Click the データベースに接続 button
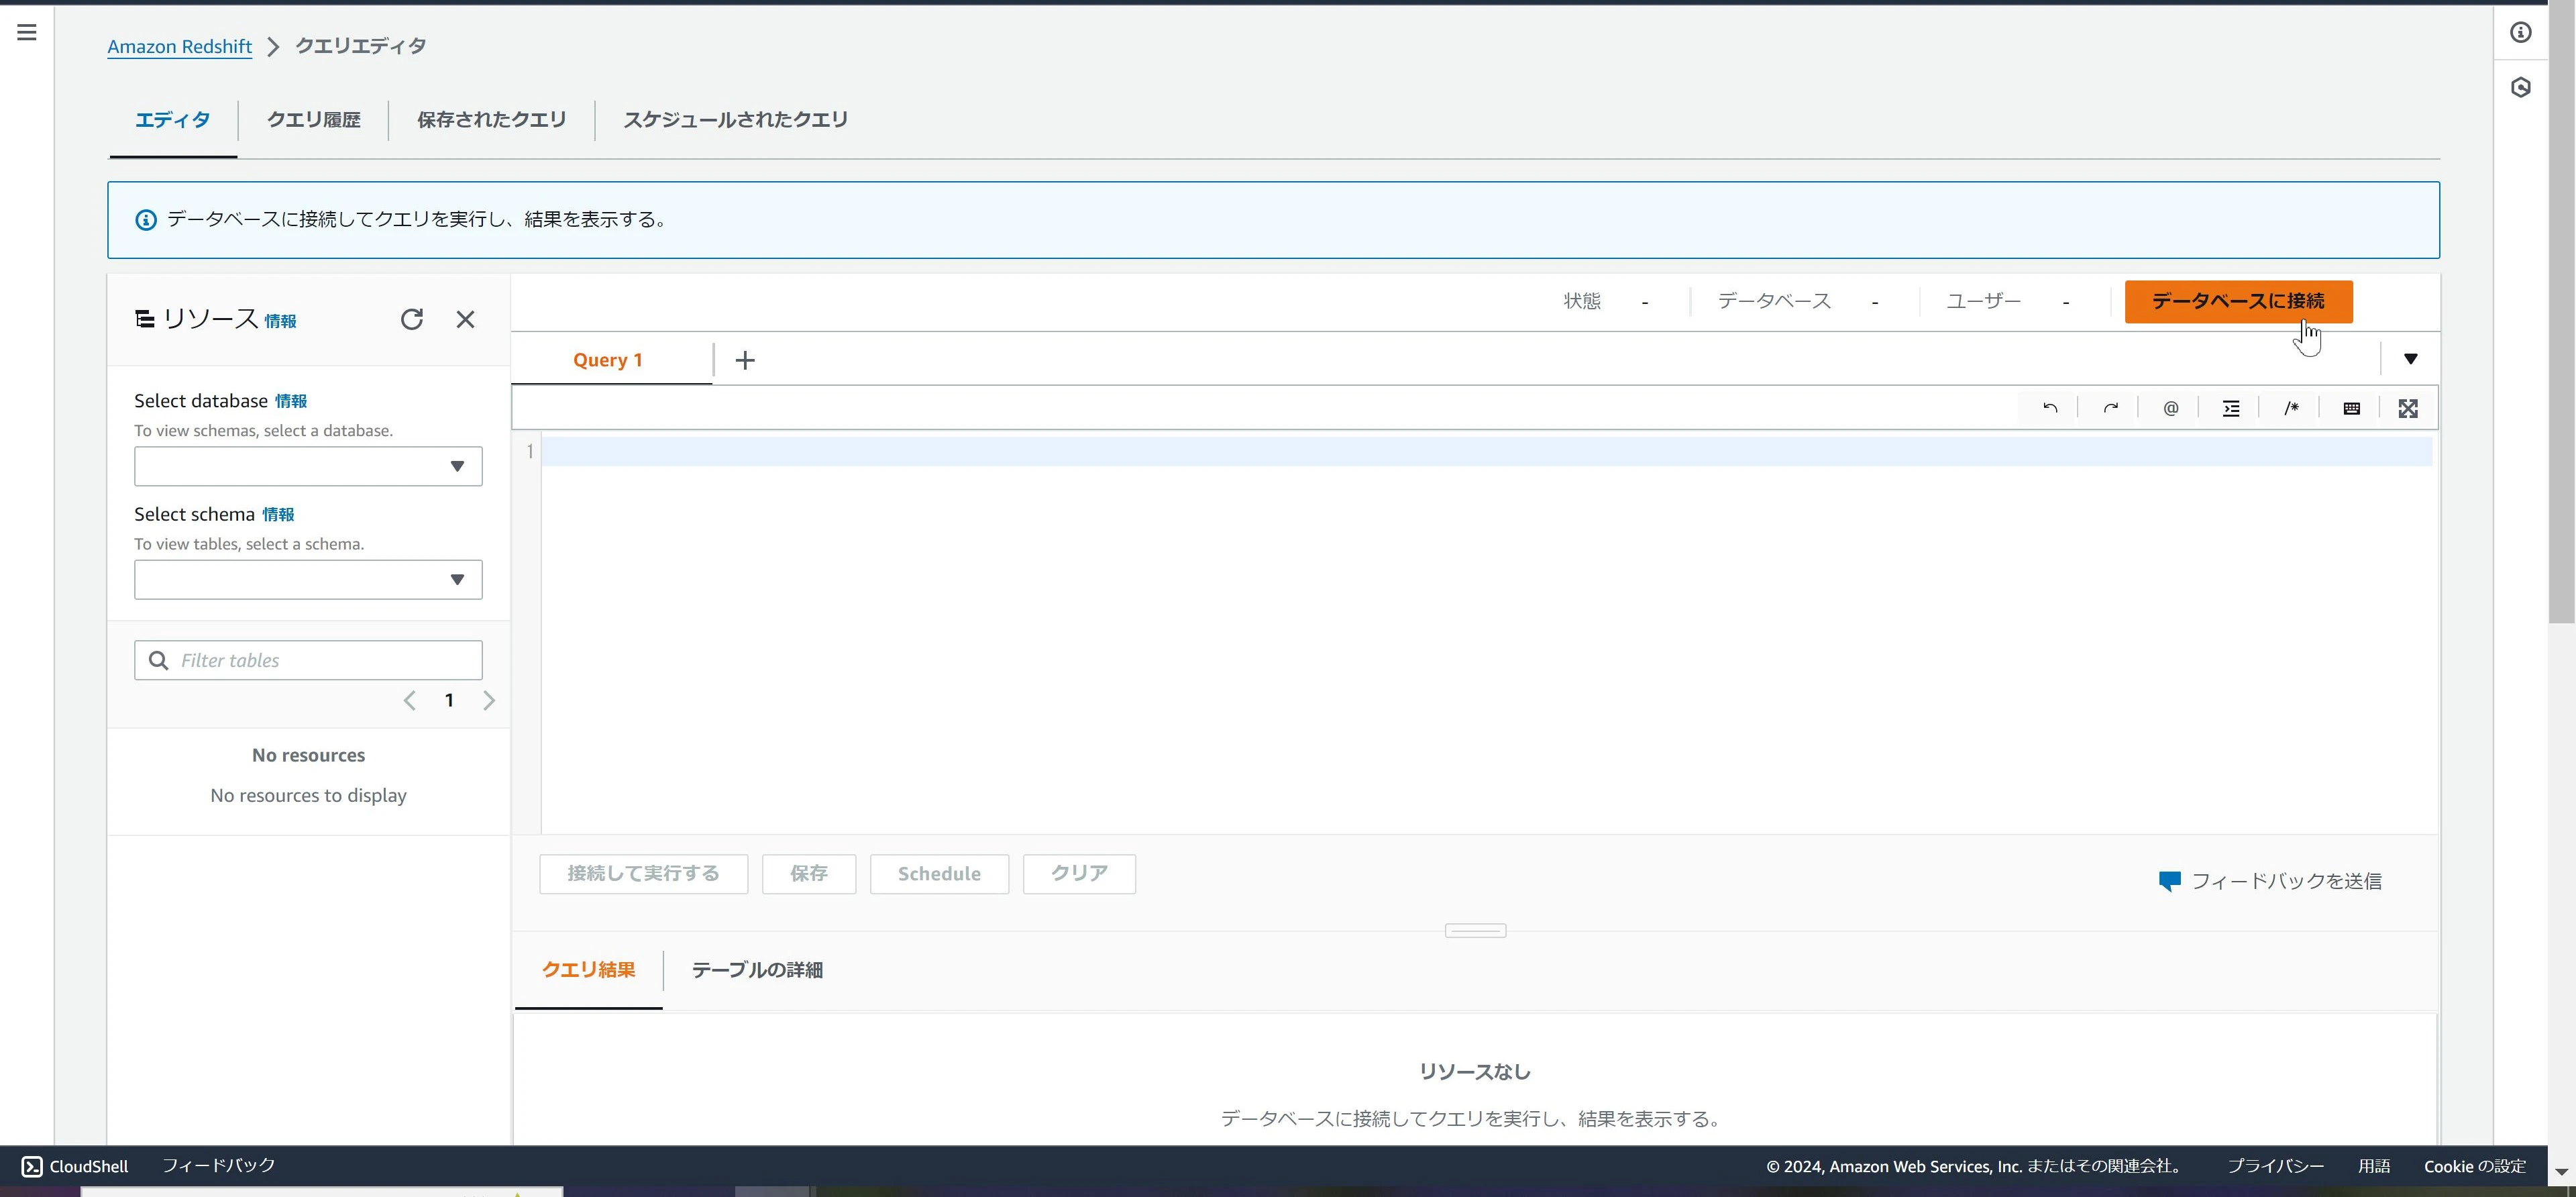 [2238, 301]
